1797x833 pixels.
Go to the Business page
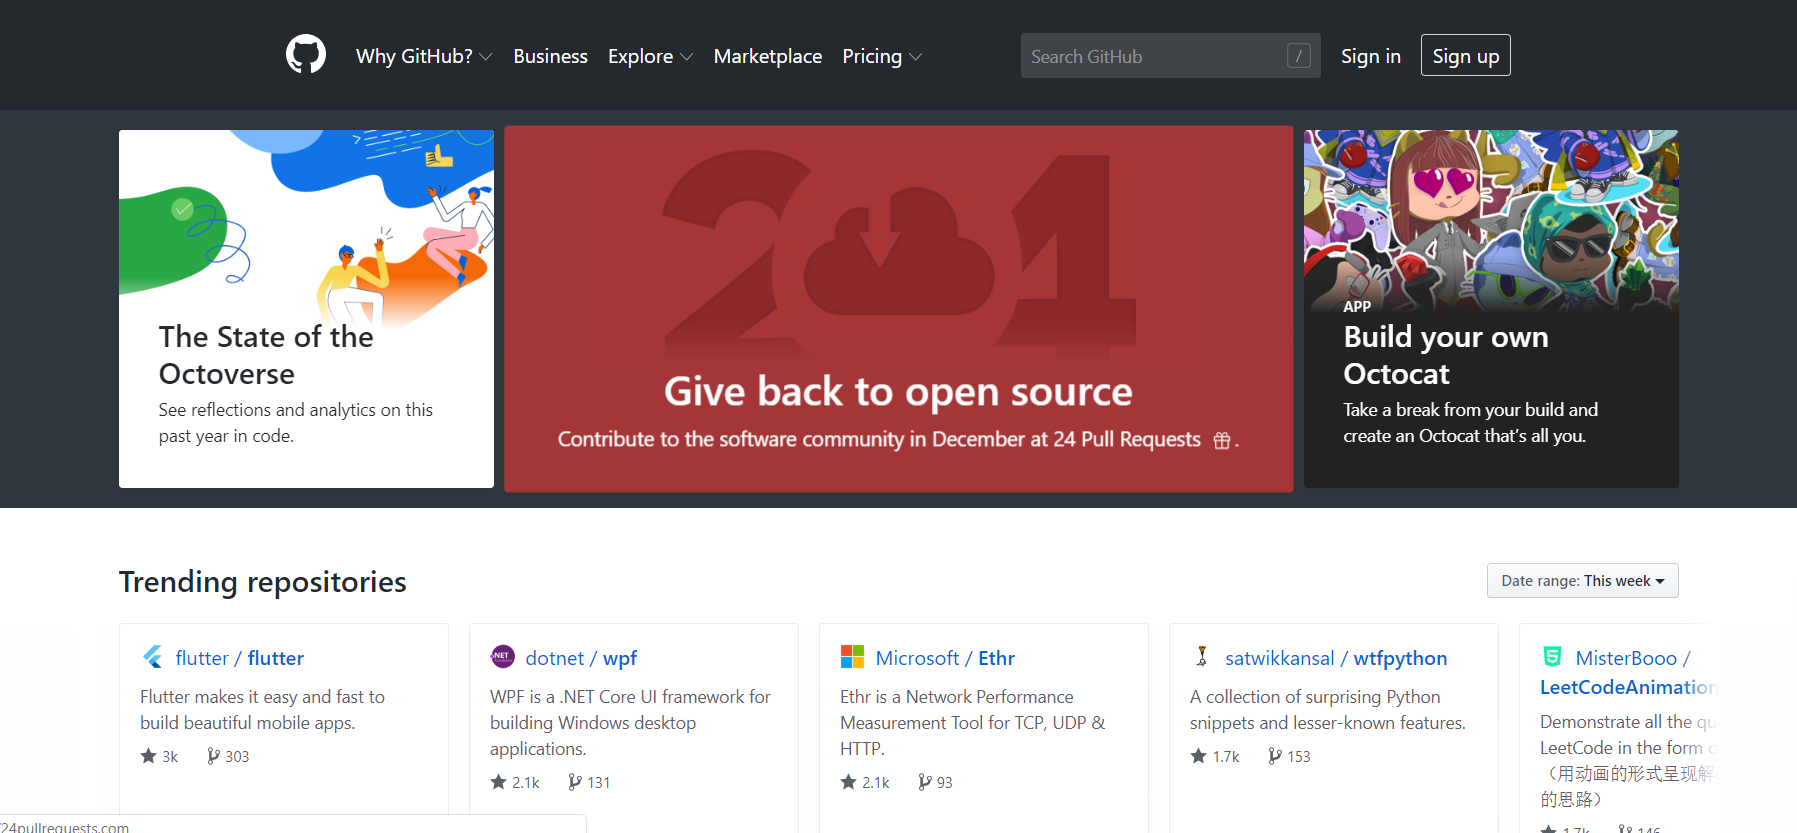pos(550,56)
